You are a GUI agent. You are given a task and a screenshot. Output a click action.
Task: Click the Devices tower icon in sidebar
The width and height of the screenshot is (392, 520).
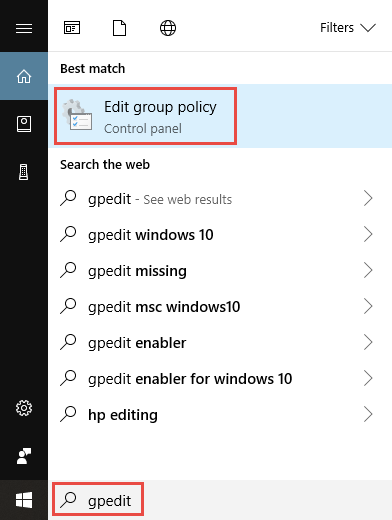[24, 172]
